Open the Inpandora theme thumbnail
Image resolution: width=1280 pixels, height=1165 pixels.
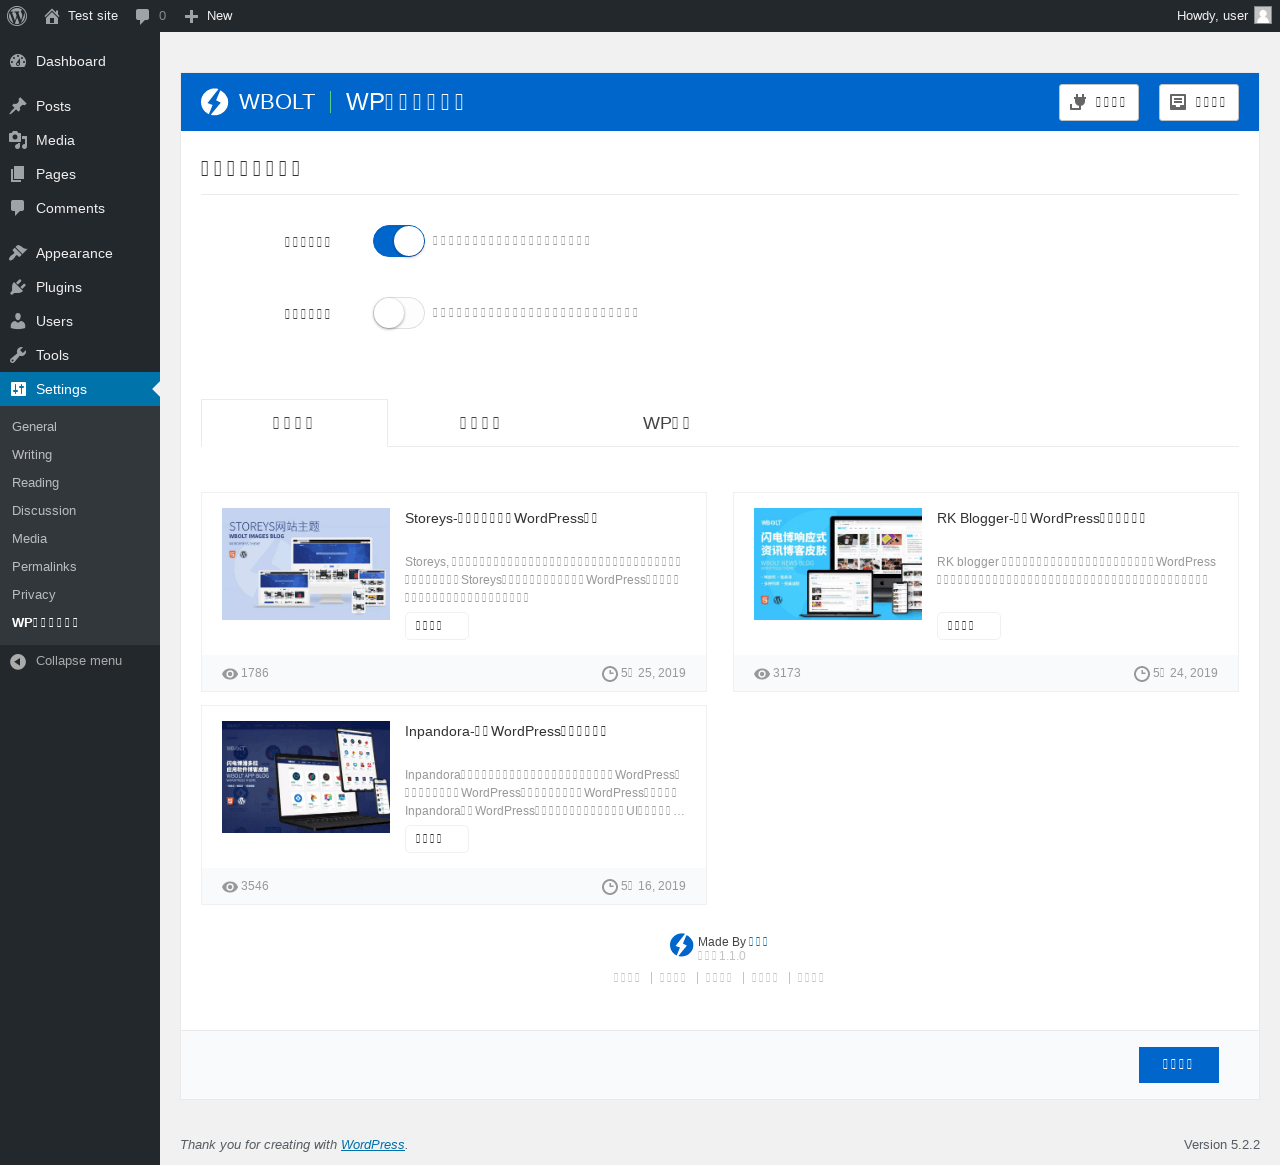point(306,777)
